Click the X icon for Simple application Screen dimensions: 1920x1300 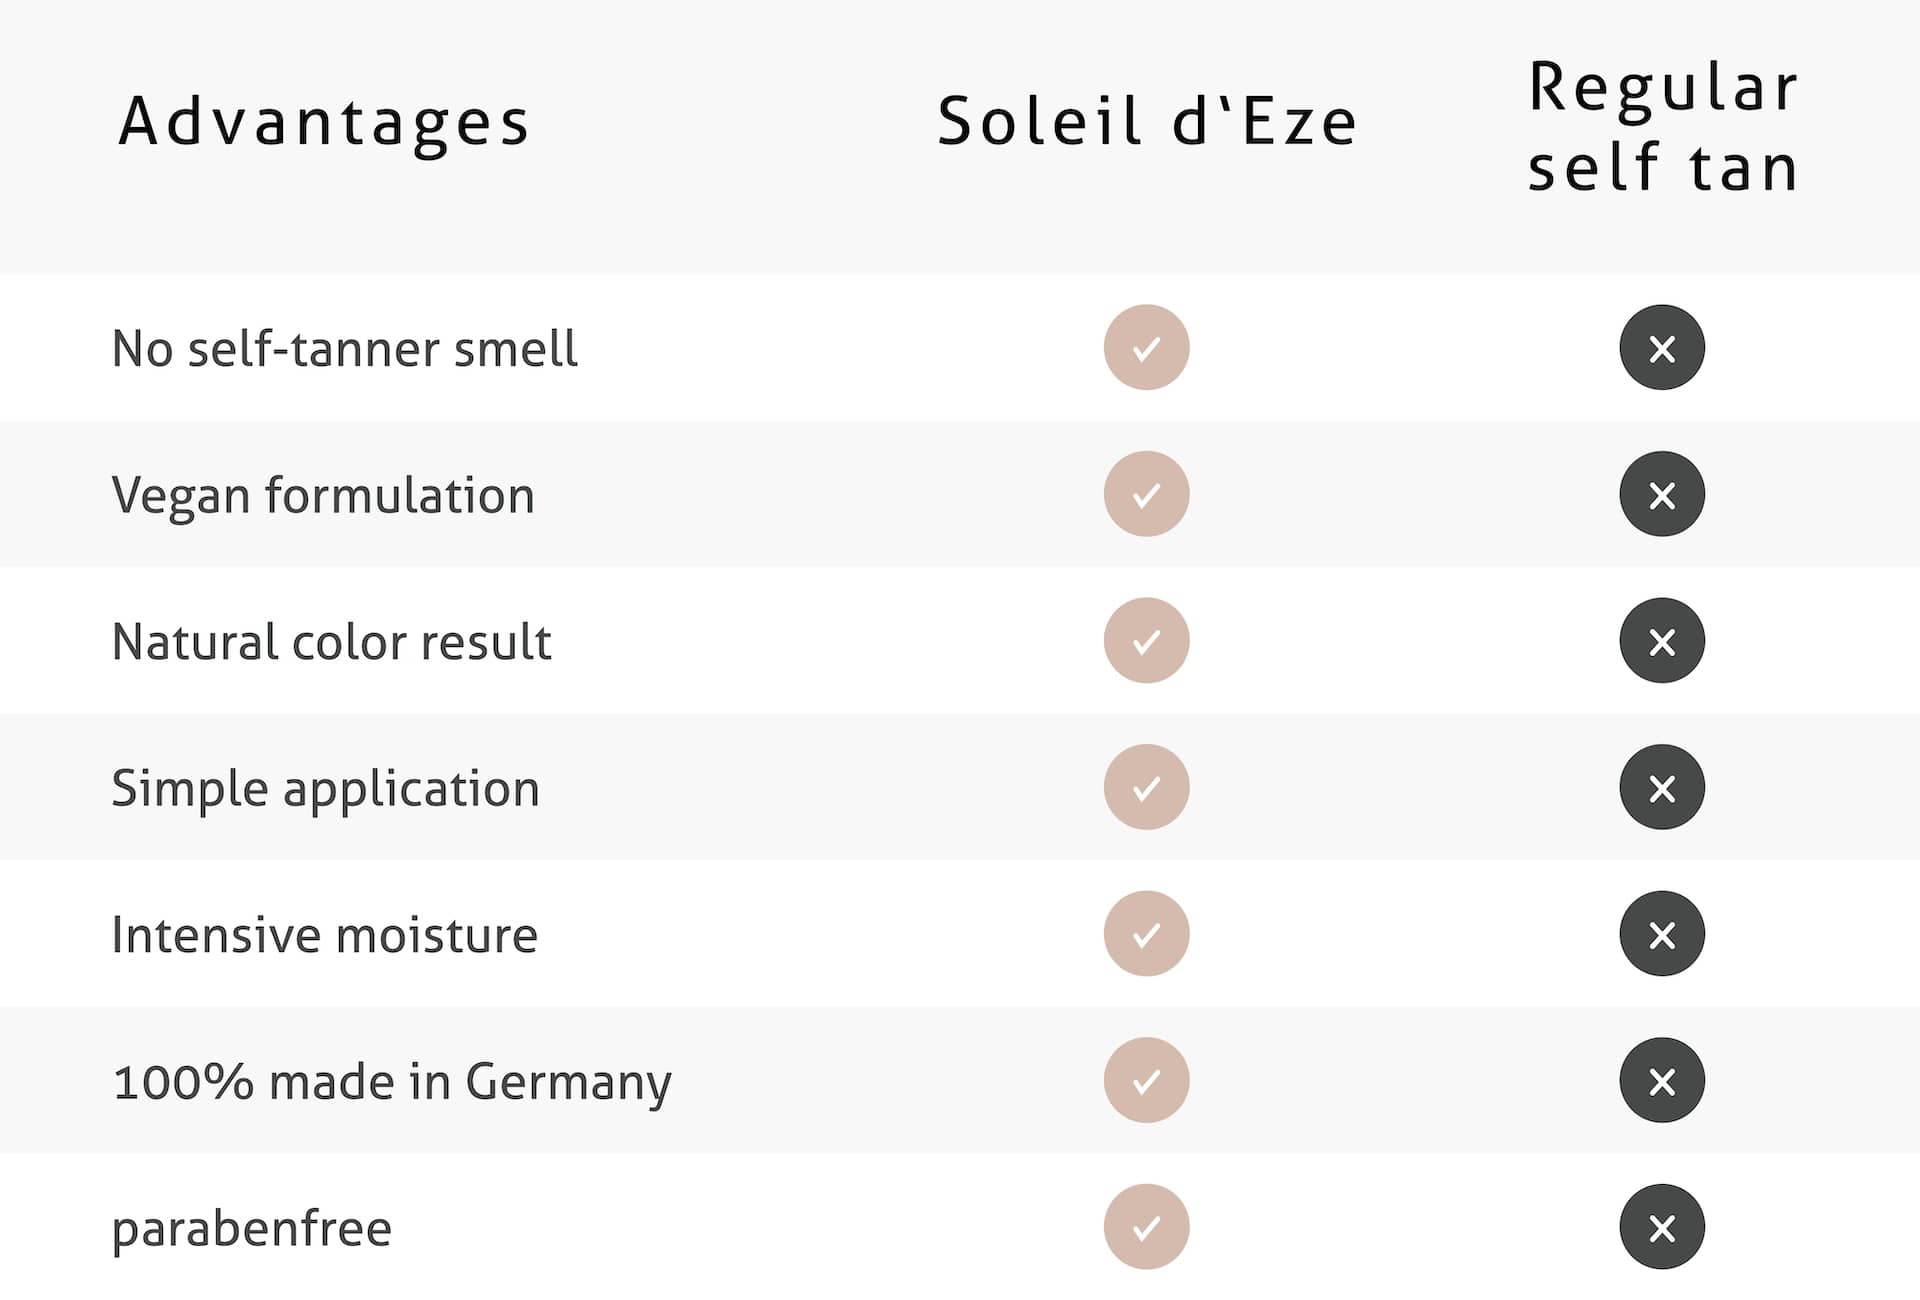1662,787
